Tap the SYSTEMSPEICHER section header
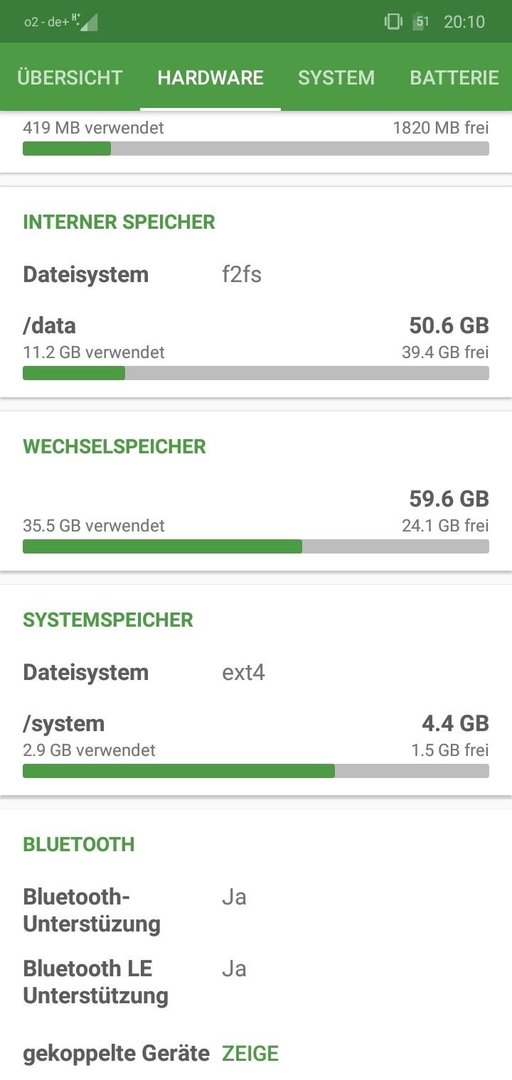 point(108,620)
